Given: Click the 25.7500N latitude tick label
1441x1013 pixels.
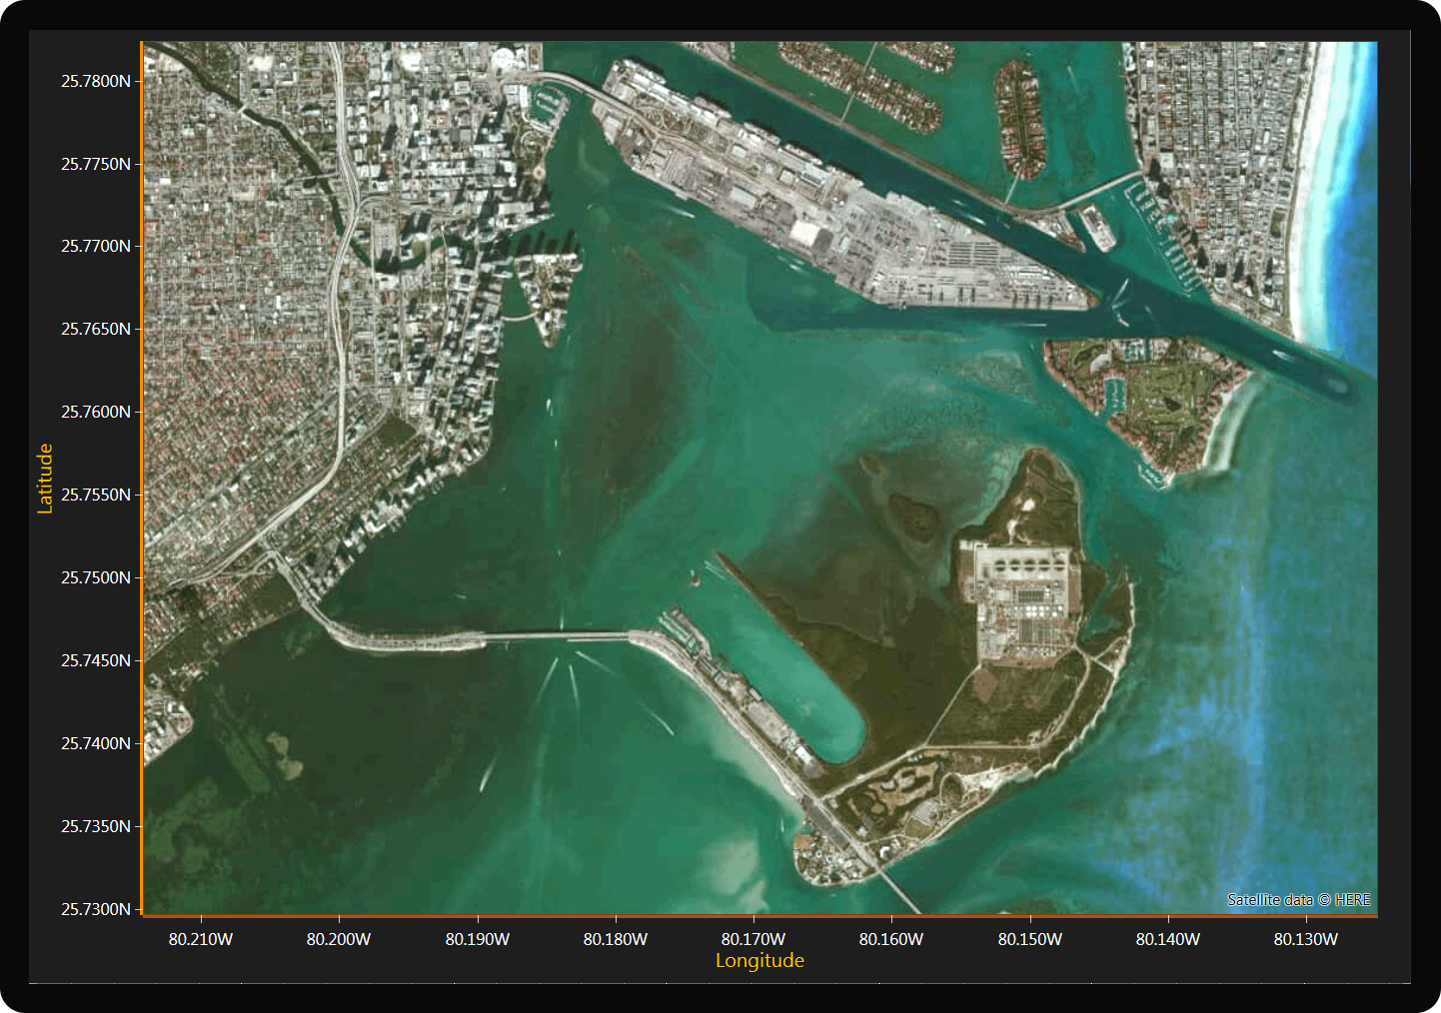Looking at the screenshot, I should point(96,578).
